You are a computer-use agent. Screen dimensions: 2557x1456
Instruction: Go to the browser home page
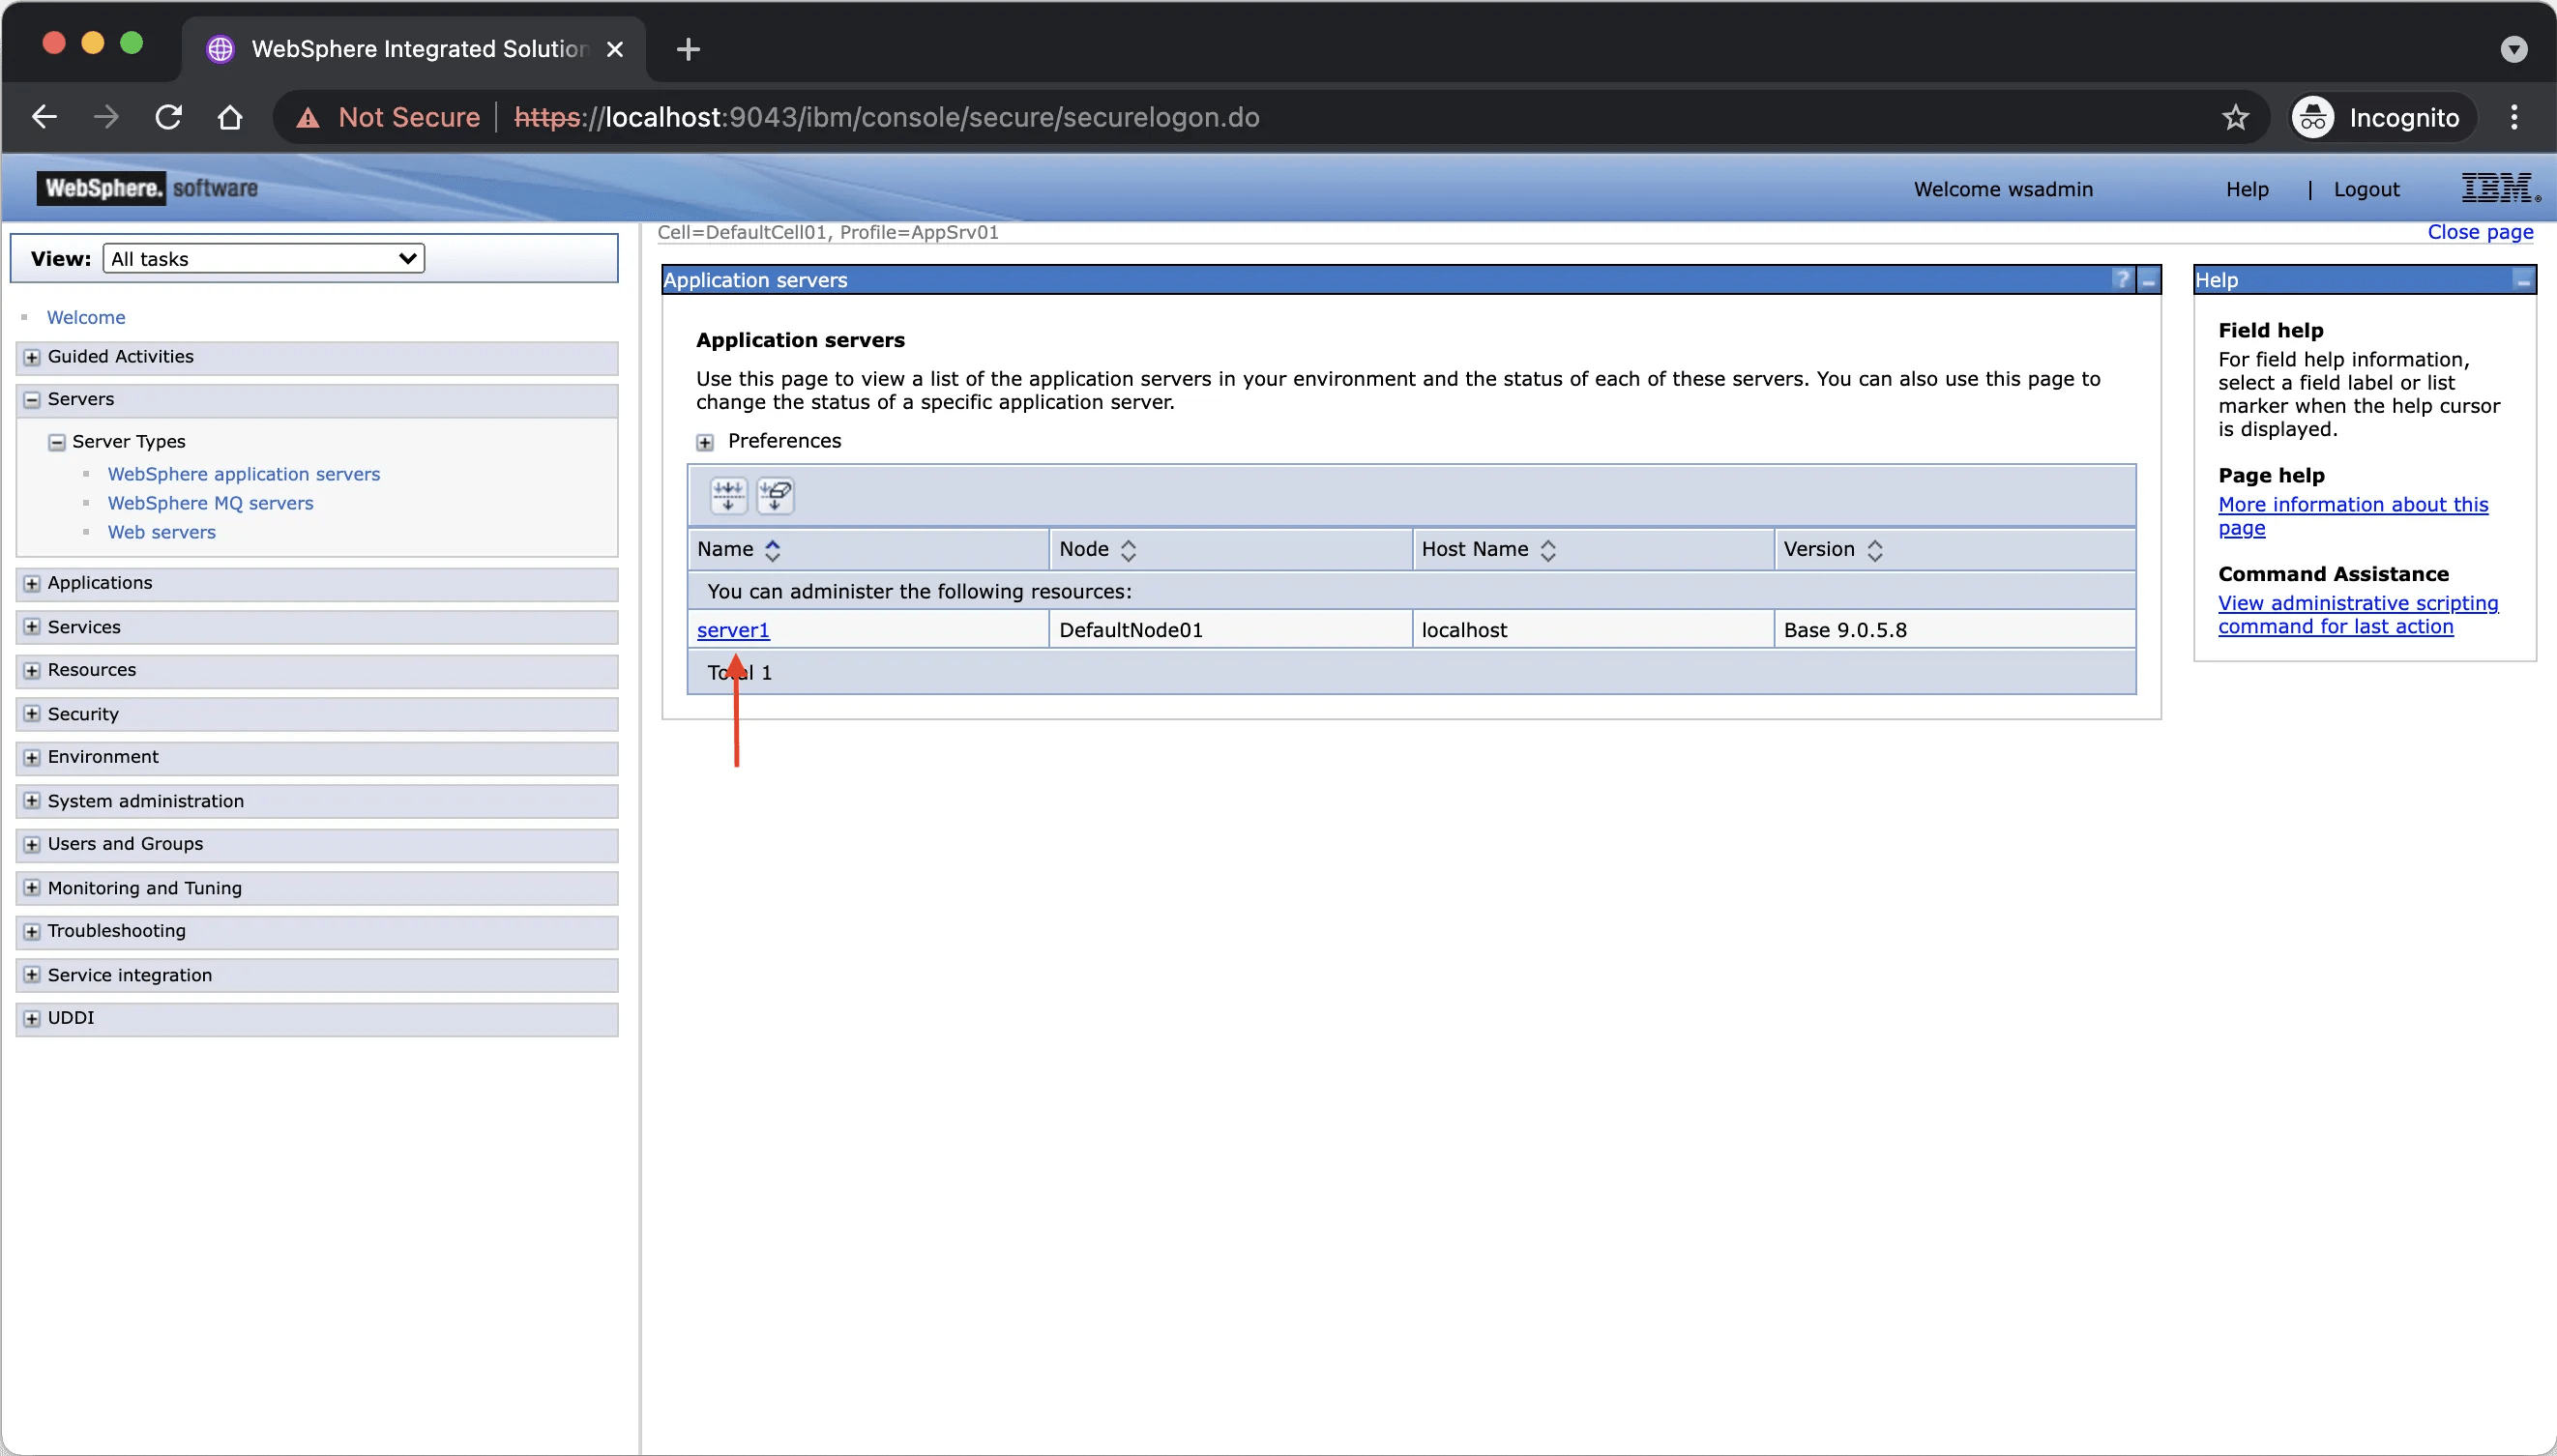coord(230,117)
